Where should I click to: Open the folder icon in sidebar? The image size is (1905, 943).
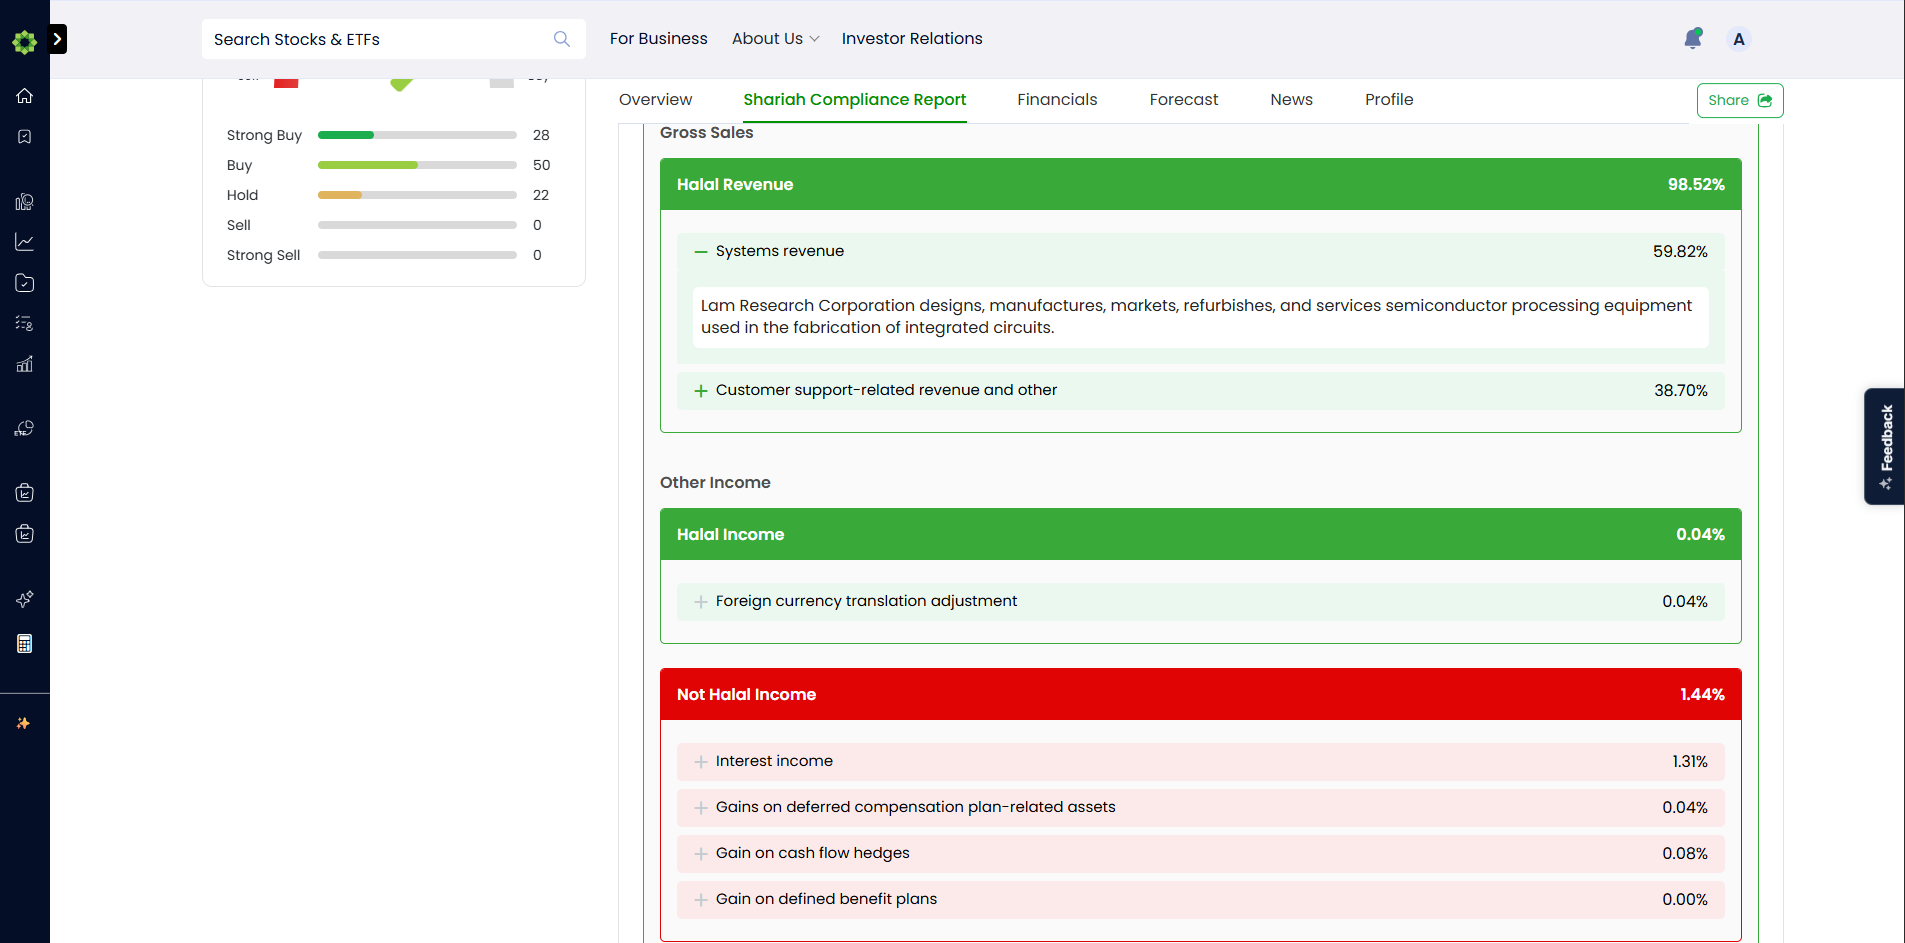point(25,283)
